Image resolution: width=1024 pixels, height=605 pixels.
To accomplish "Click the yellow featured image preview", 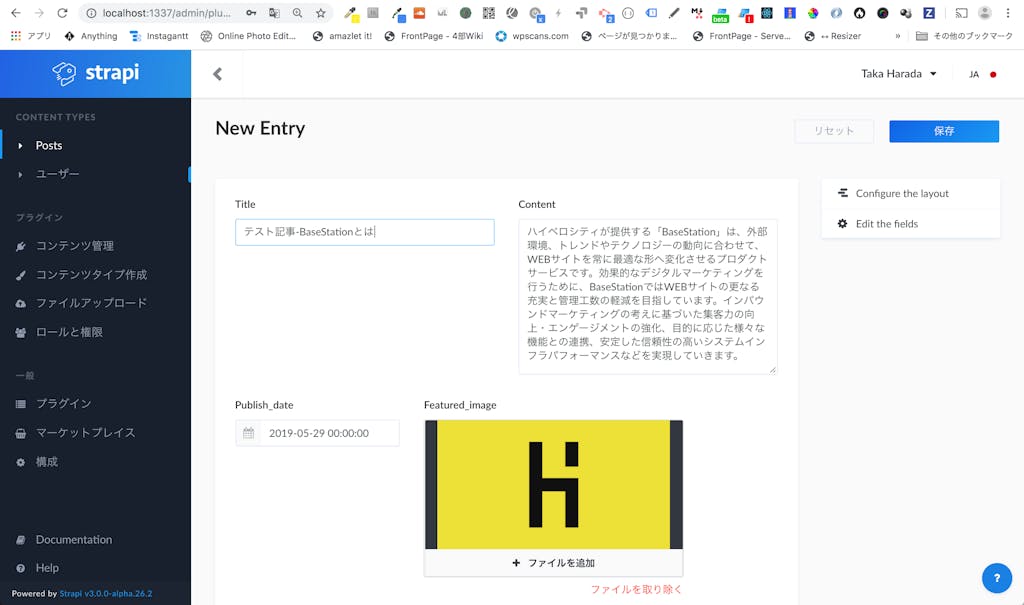I will pyautogui.click(x=553, y=484).
